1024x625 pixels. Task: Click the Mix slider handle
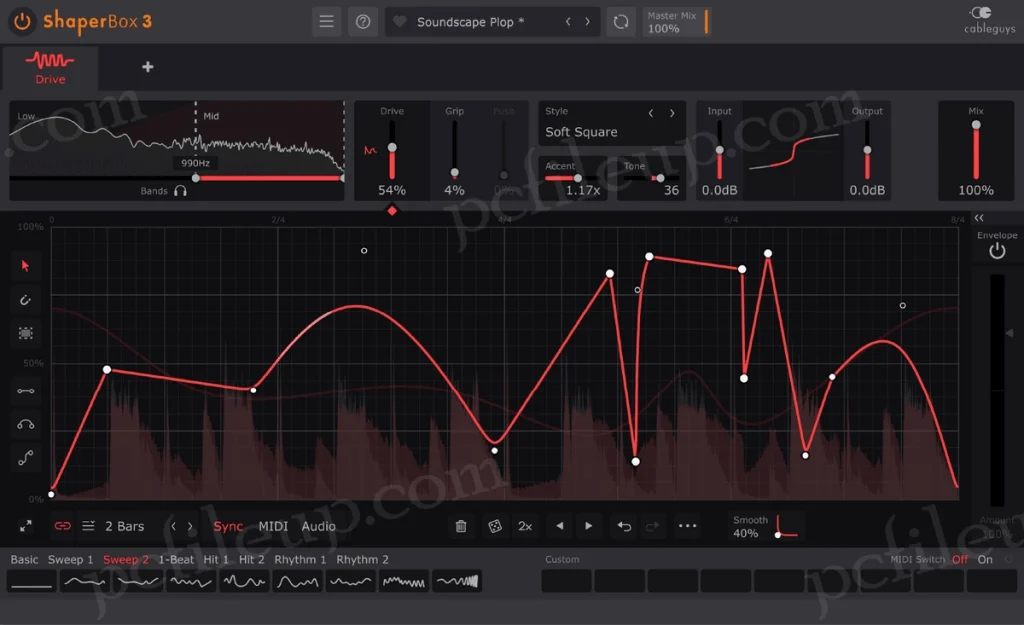pyautogui.click(x=976, y=125)
